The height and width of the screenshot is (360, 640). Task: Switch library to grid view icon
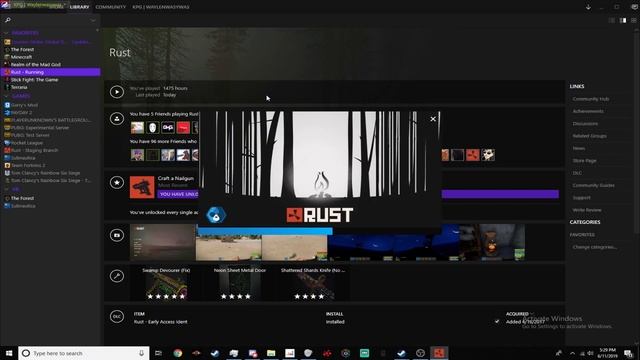tap(634, 20)
